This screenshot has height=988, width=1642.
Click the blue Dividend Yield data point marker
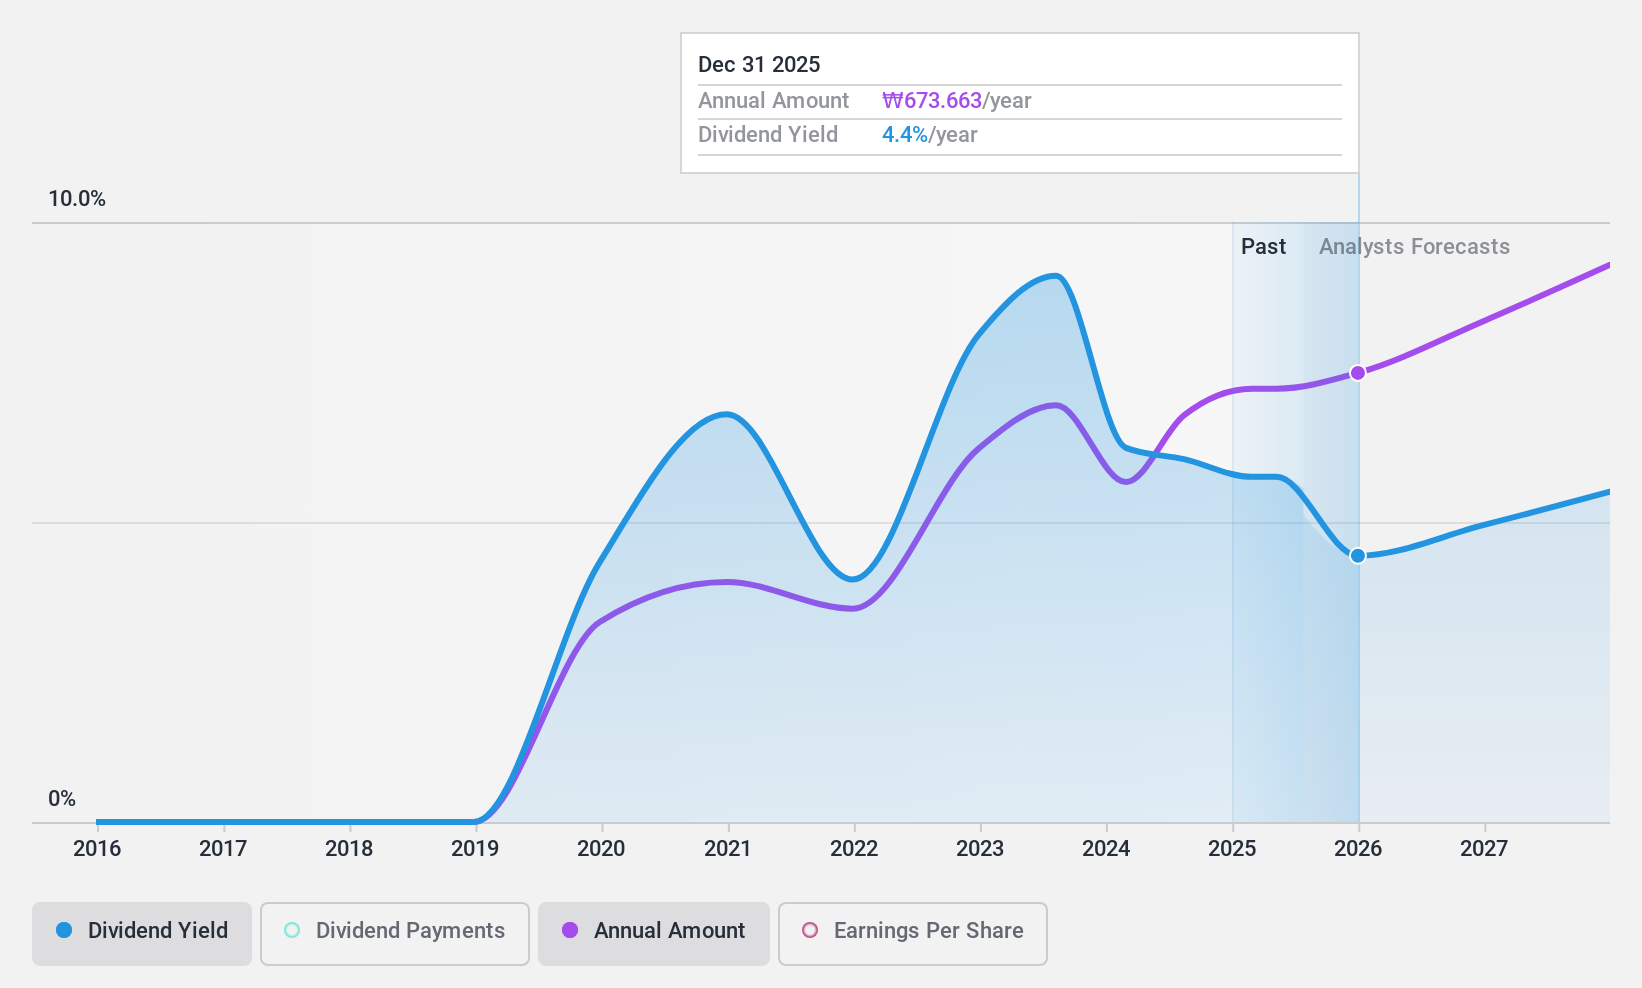pyautogui.click(x=1358, y=556)
